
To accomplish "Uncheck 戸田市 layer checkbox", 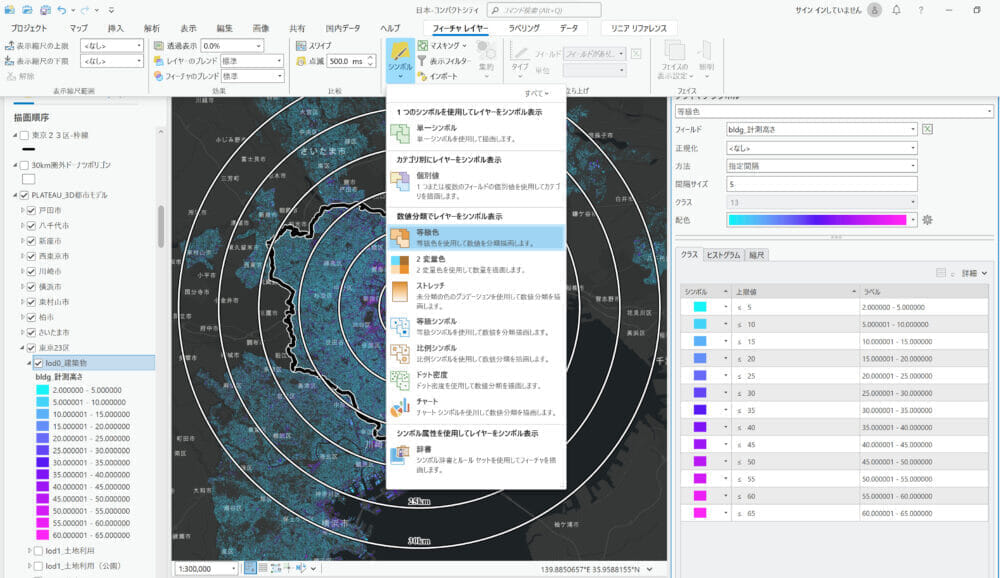I will coord(31,210).
